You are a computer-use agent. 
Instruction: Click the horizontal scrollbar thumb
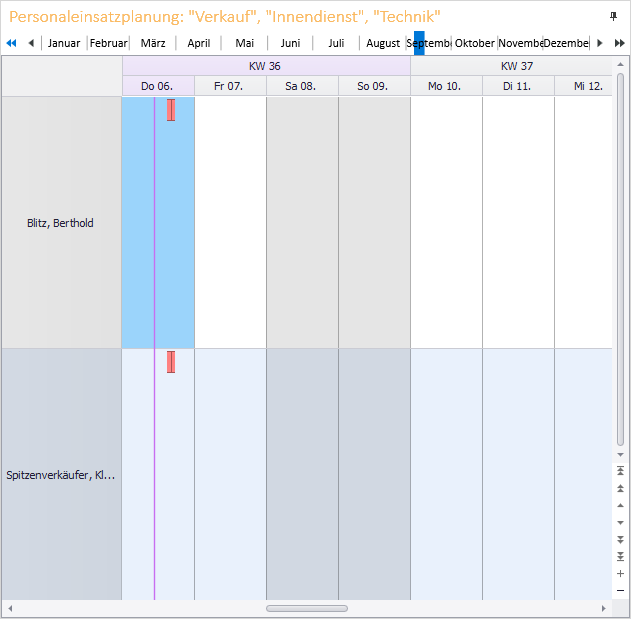point(306,608)
